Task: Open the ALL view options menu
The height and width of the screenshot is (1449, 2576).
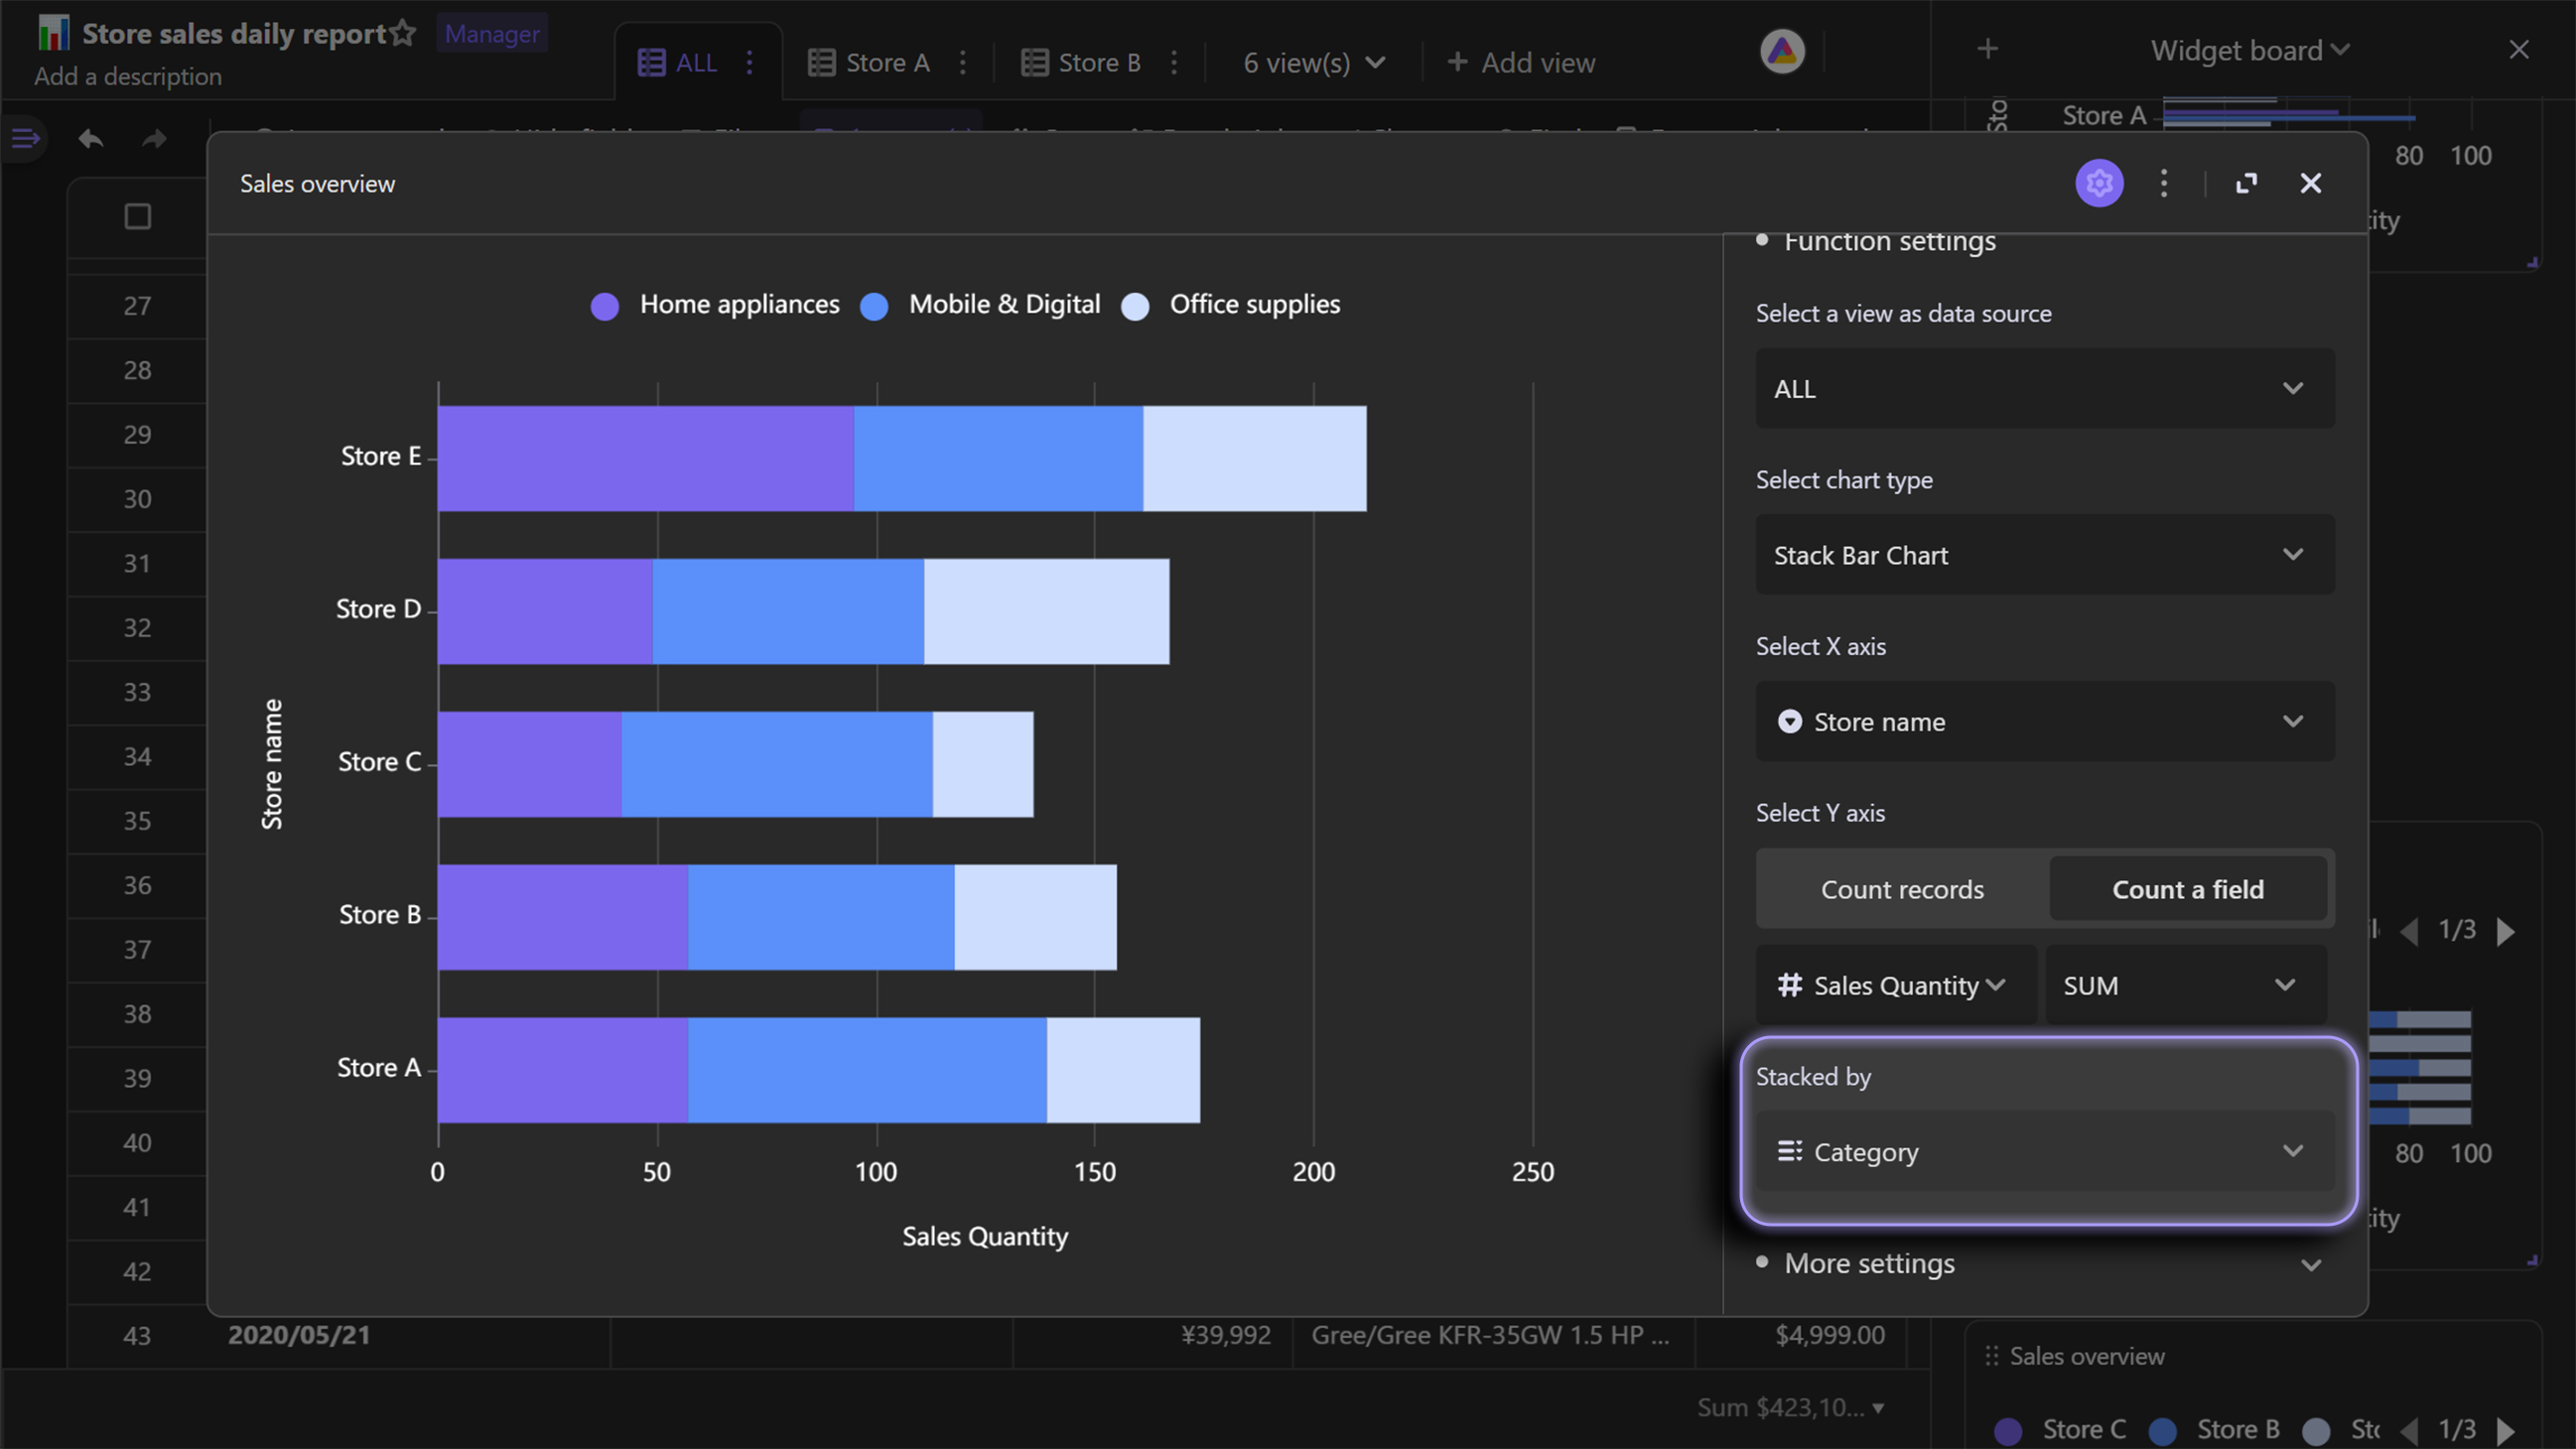Action: tap(749, 62)
